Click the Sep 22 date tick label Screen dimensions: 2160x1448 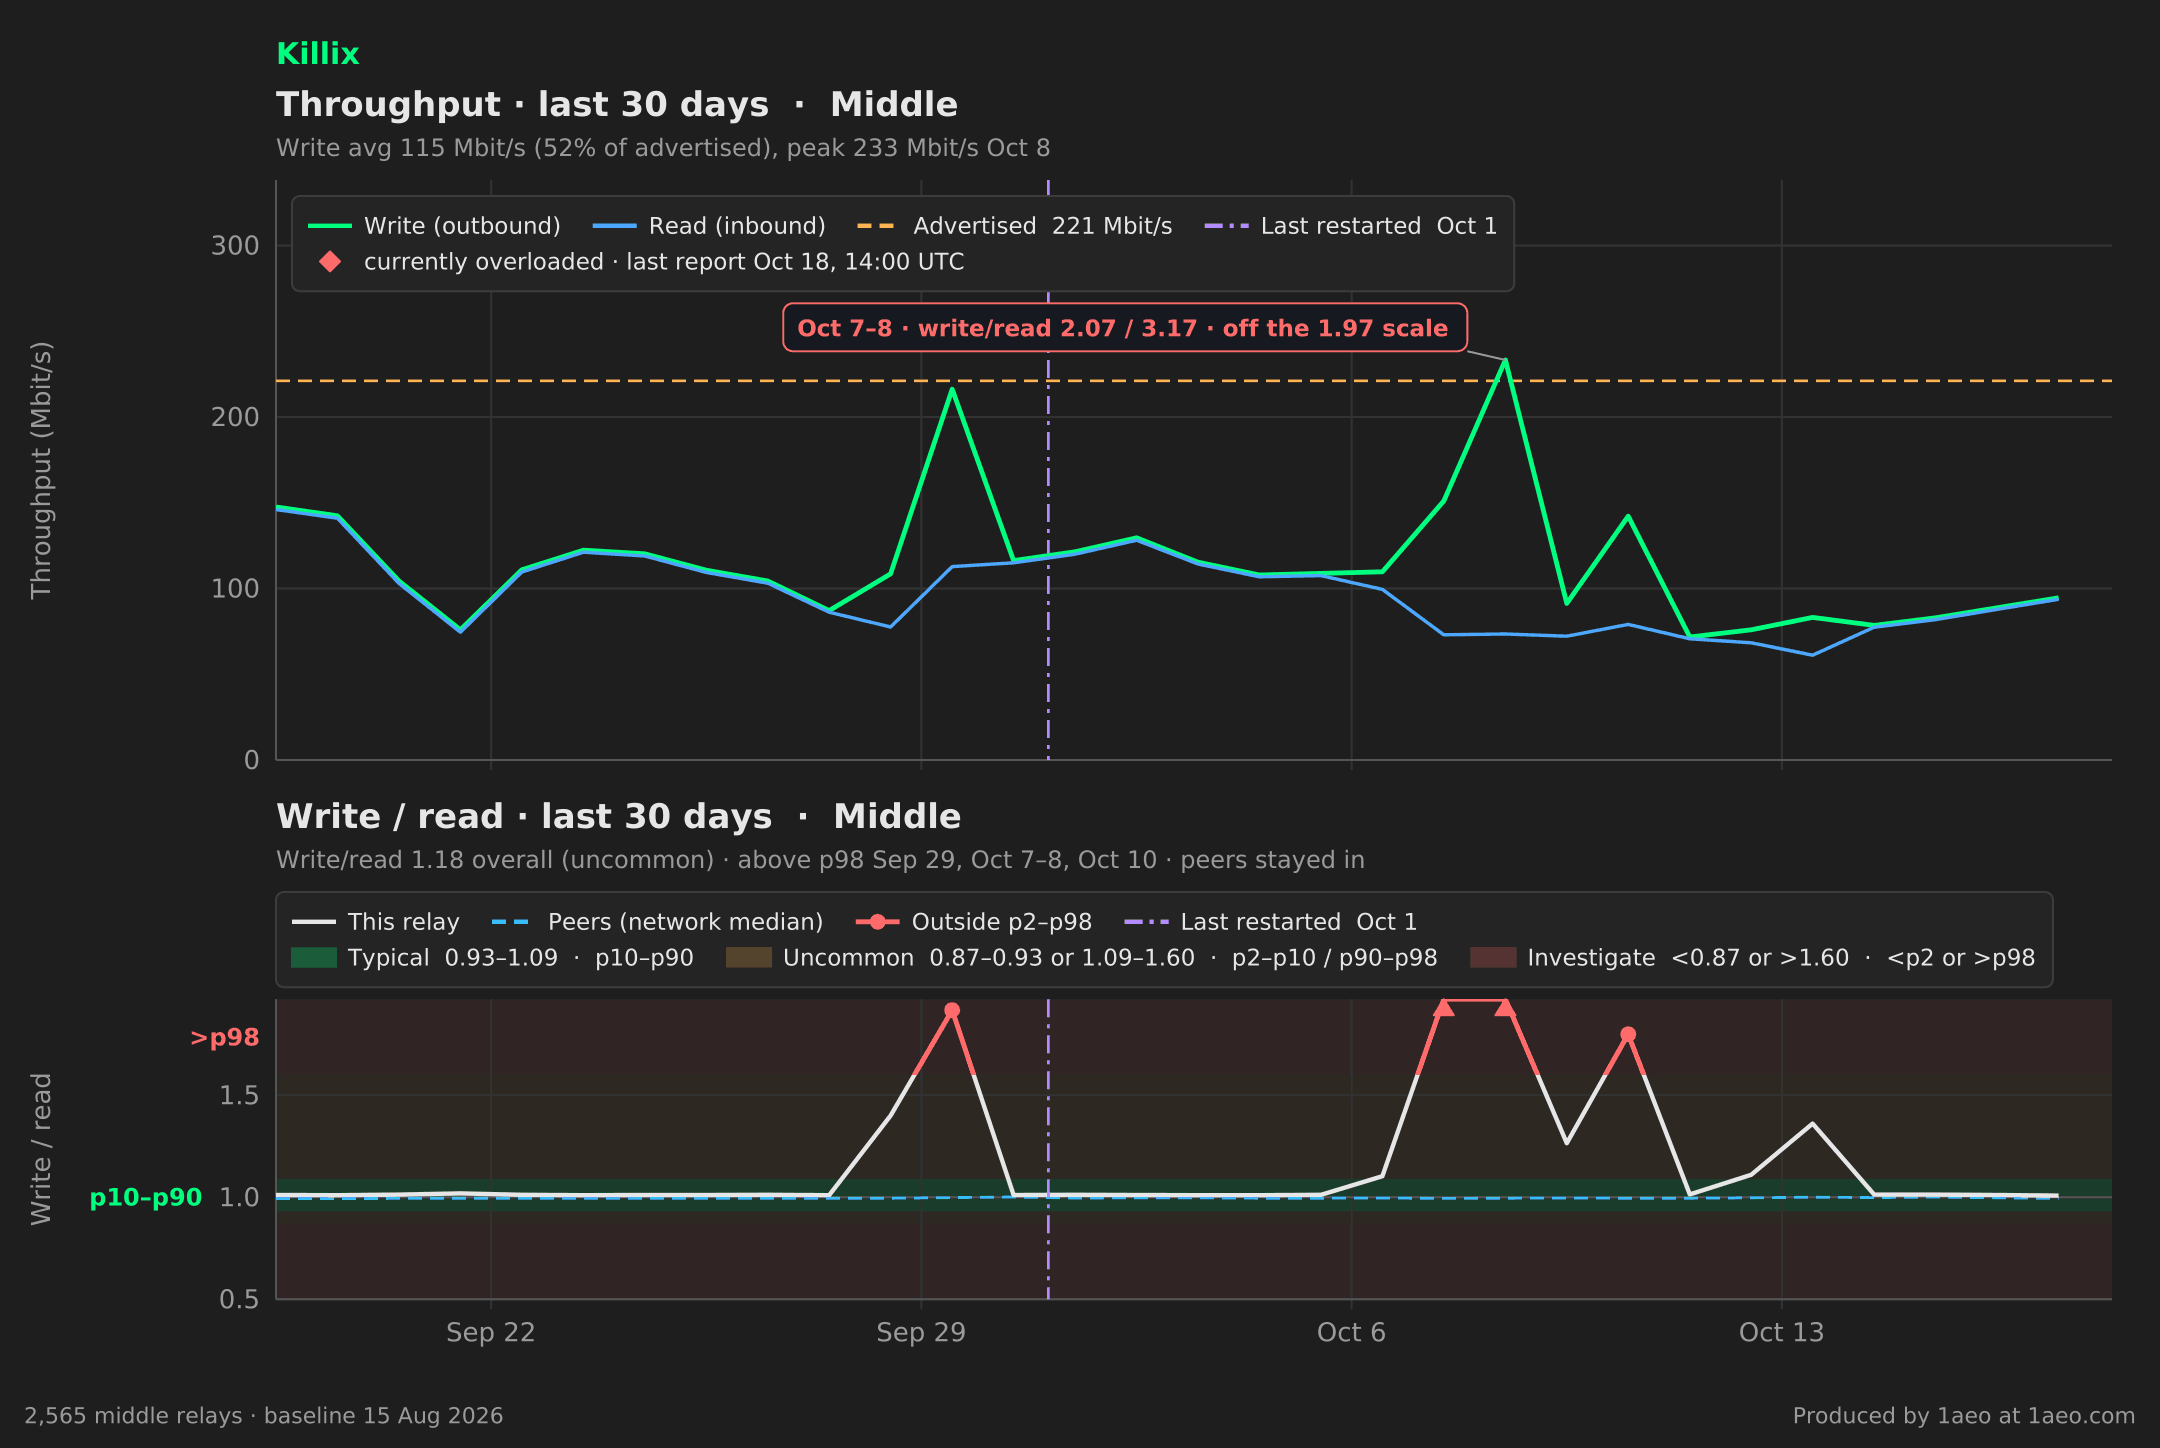(490, 1333)
